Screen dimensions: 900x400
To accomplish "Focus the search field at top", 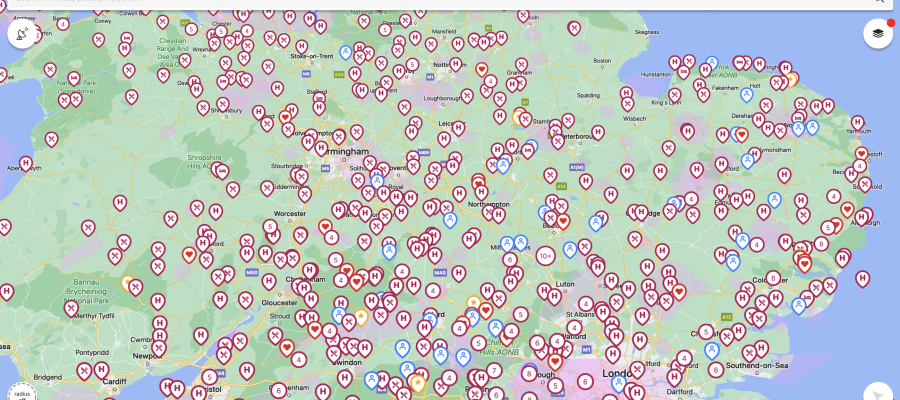I will click(x=450, y=3).
